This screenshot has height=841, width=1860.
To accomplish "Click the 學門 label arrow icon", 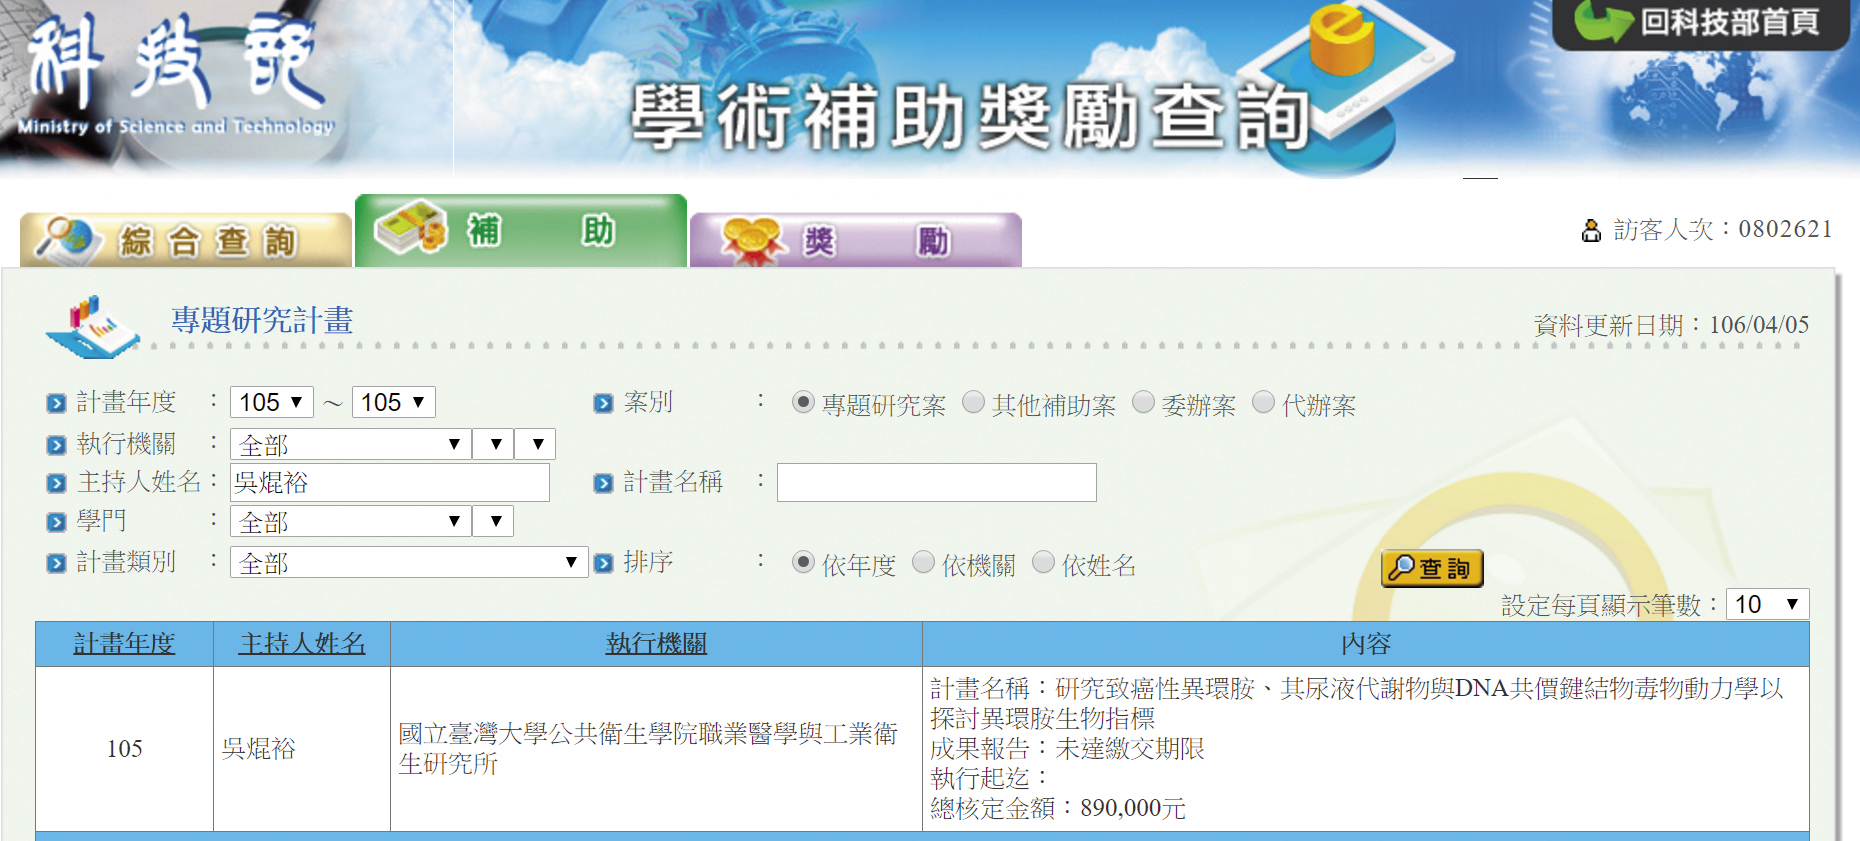I will (56, 522).
